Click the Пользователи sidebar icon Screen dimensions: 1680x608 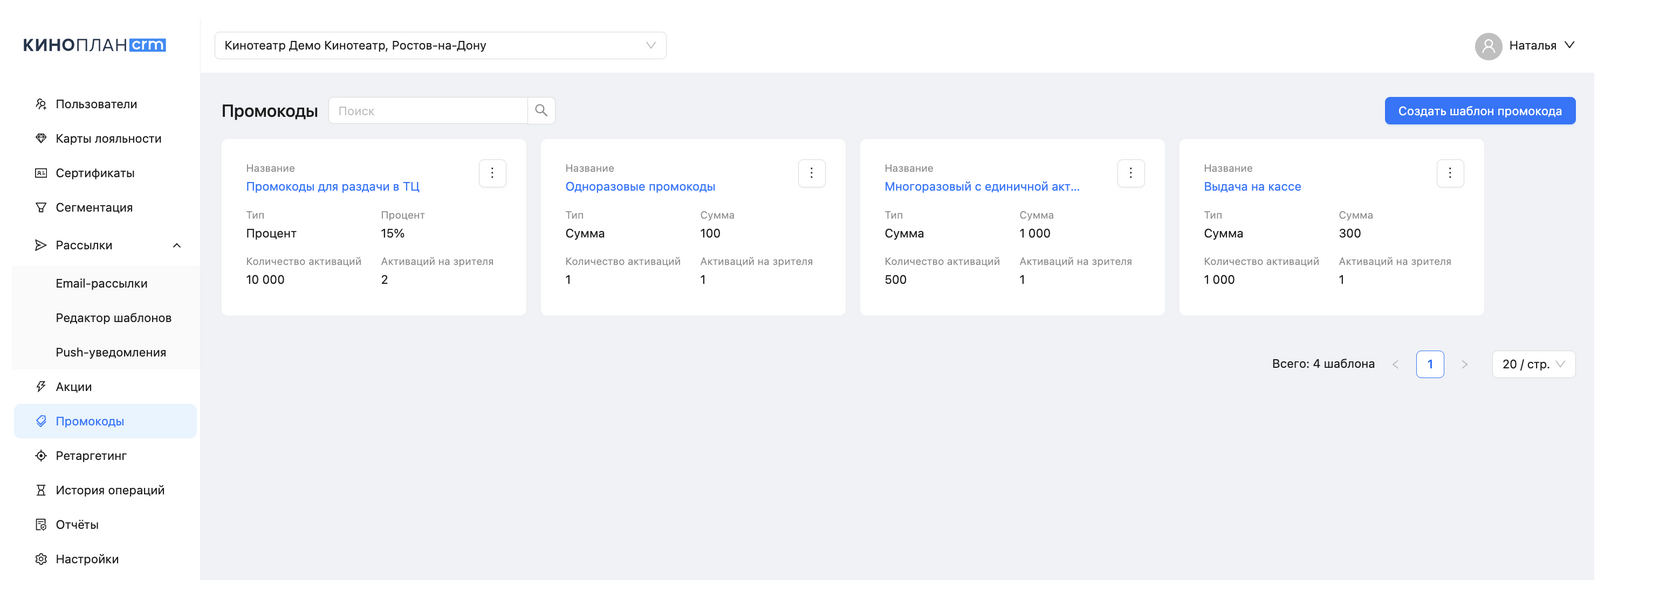click(41, 104)
